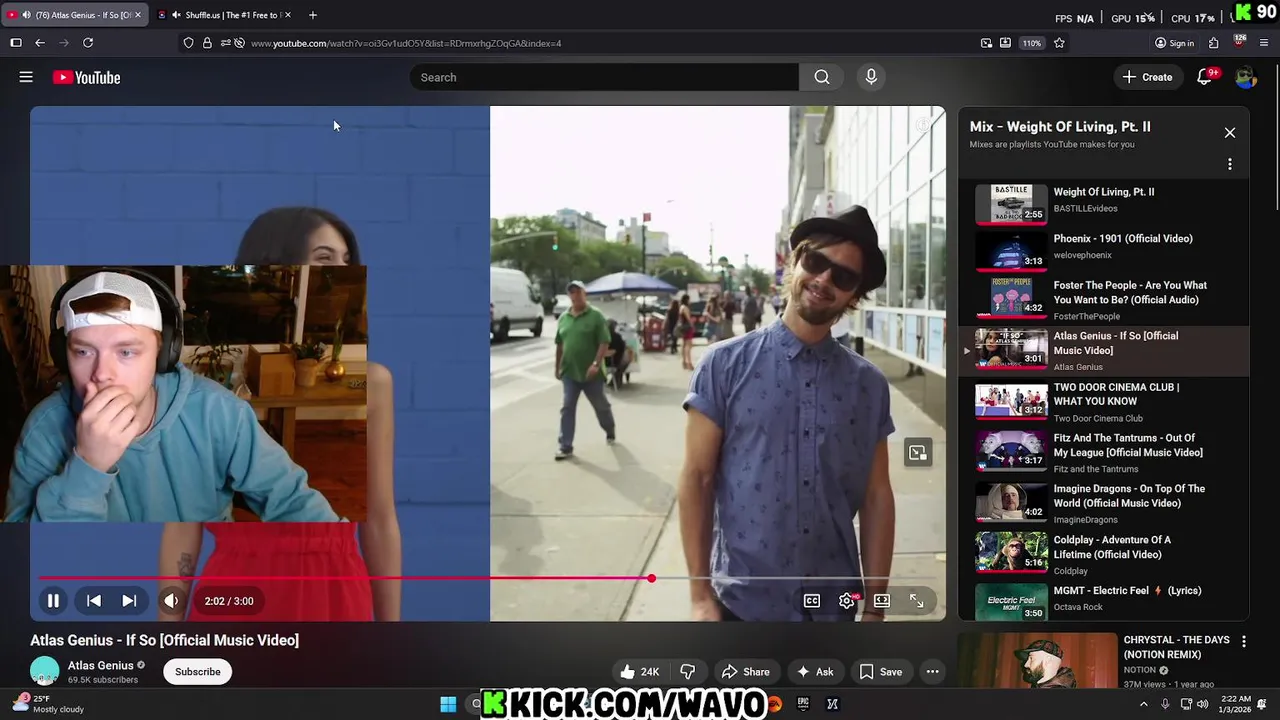Viewport: 1280px width, 720px height.
Task: Select Imagine Dragons - On Top Of The World
Action: 1104,503
